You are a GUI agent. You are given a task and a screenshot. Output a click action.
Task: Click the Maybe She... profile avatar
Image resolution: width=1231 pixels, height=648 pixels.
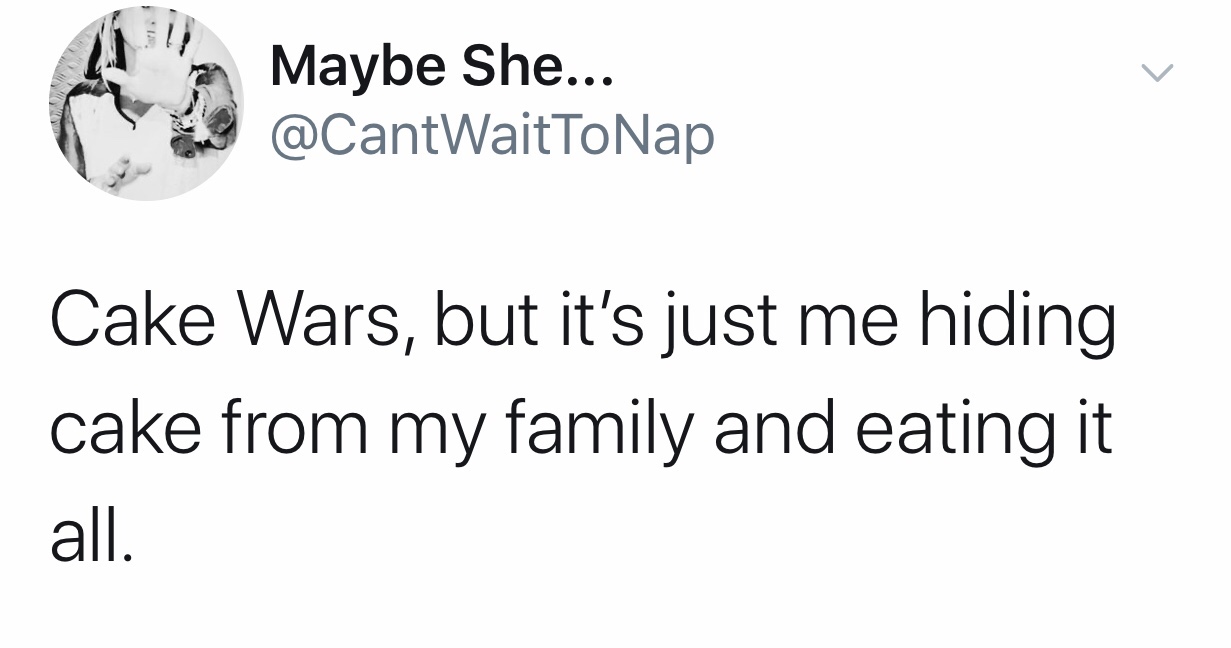147,102
